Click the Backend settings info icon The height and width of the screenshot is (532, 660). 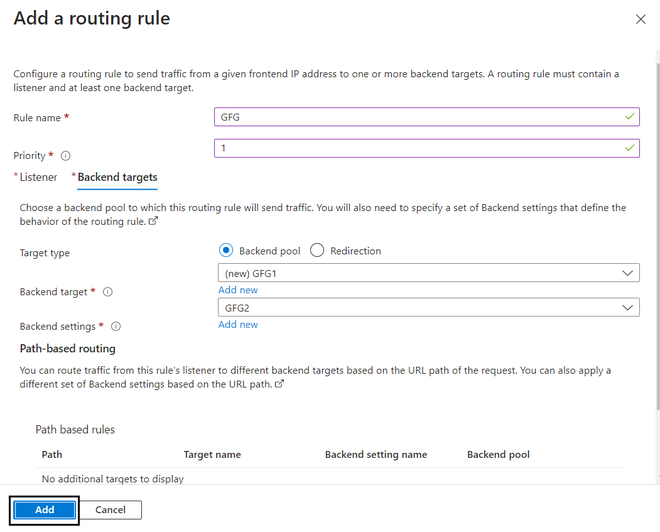pos(116,326)
